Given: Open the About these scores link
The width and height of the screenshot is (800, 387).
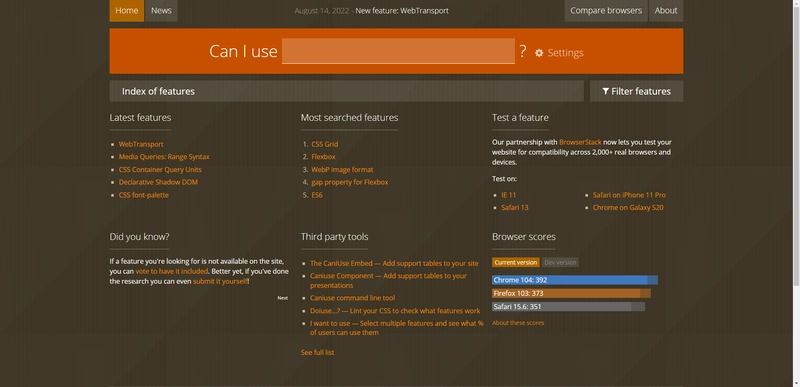Looking at the screenshot, I should (518, 323).
